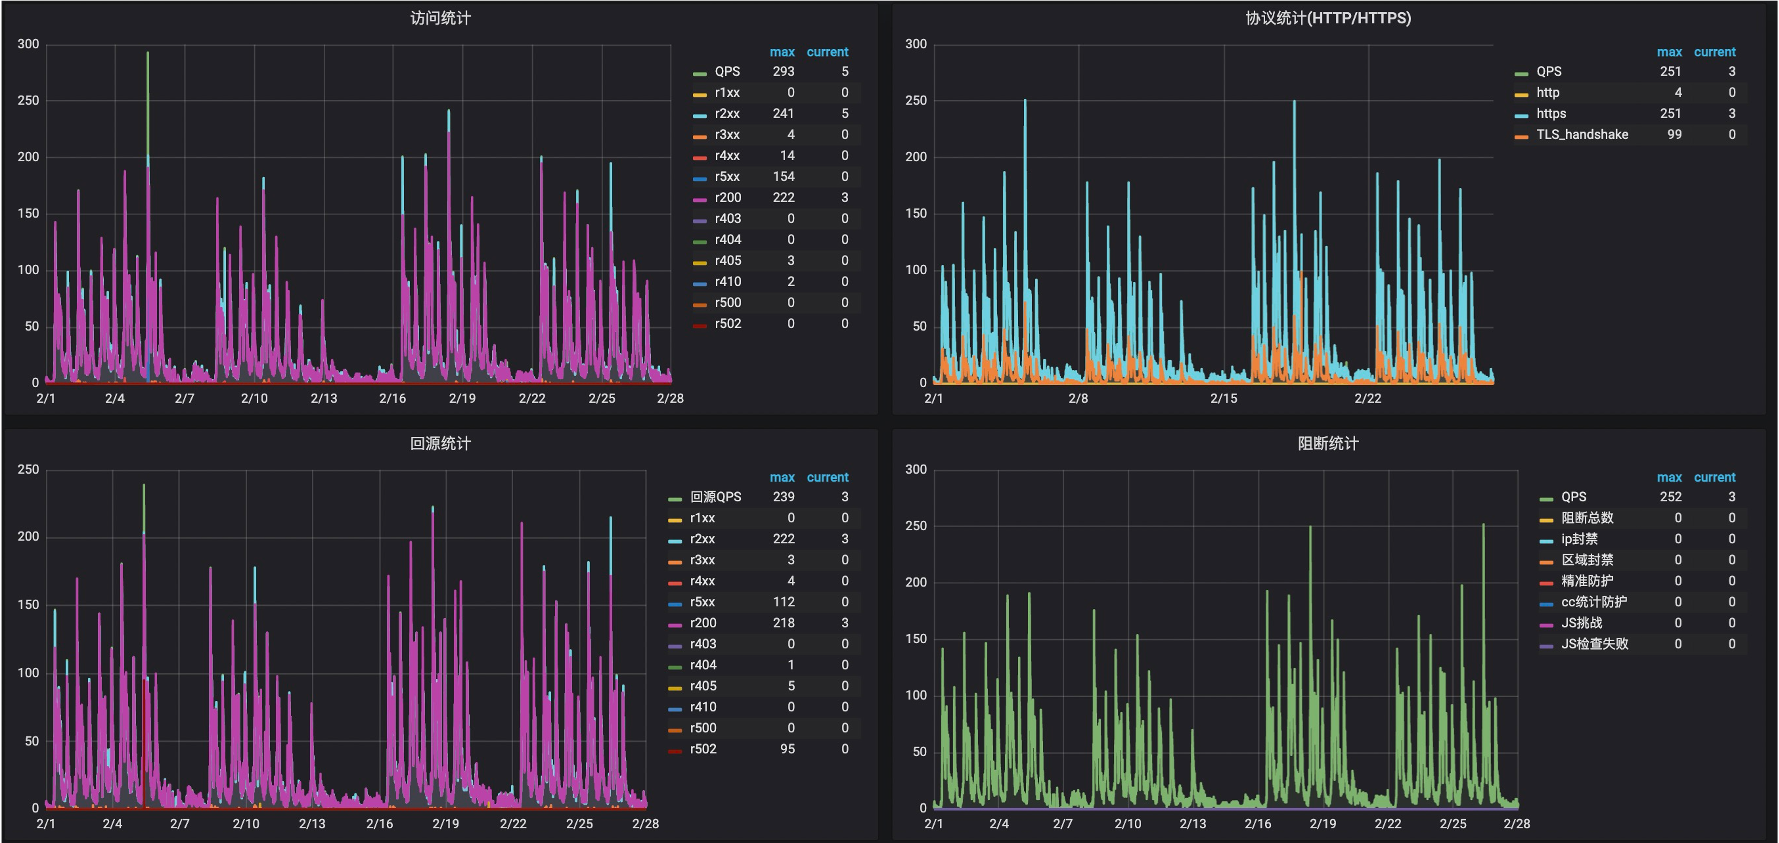
Task: Click max value 252 for QPS in 阻断统计
Action: [1670, 497]
